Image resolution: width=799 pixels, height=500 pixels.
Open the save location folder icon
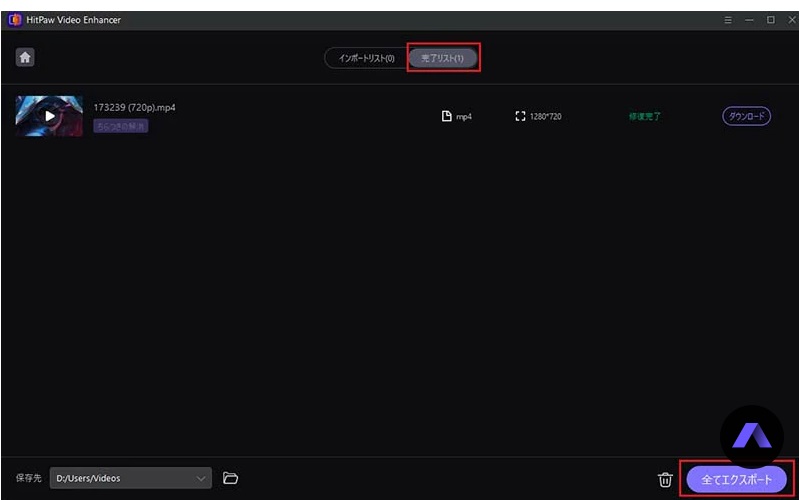230,478
